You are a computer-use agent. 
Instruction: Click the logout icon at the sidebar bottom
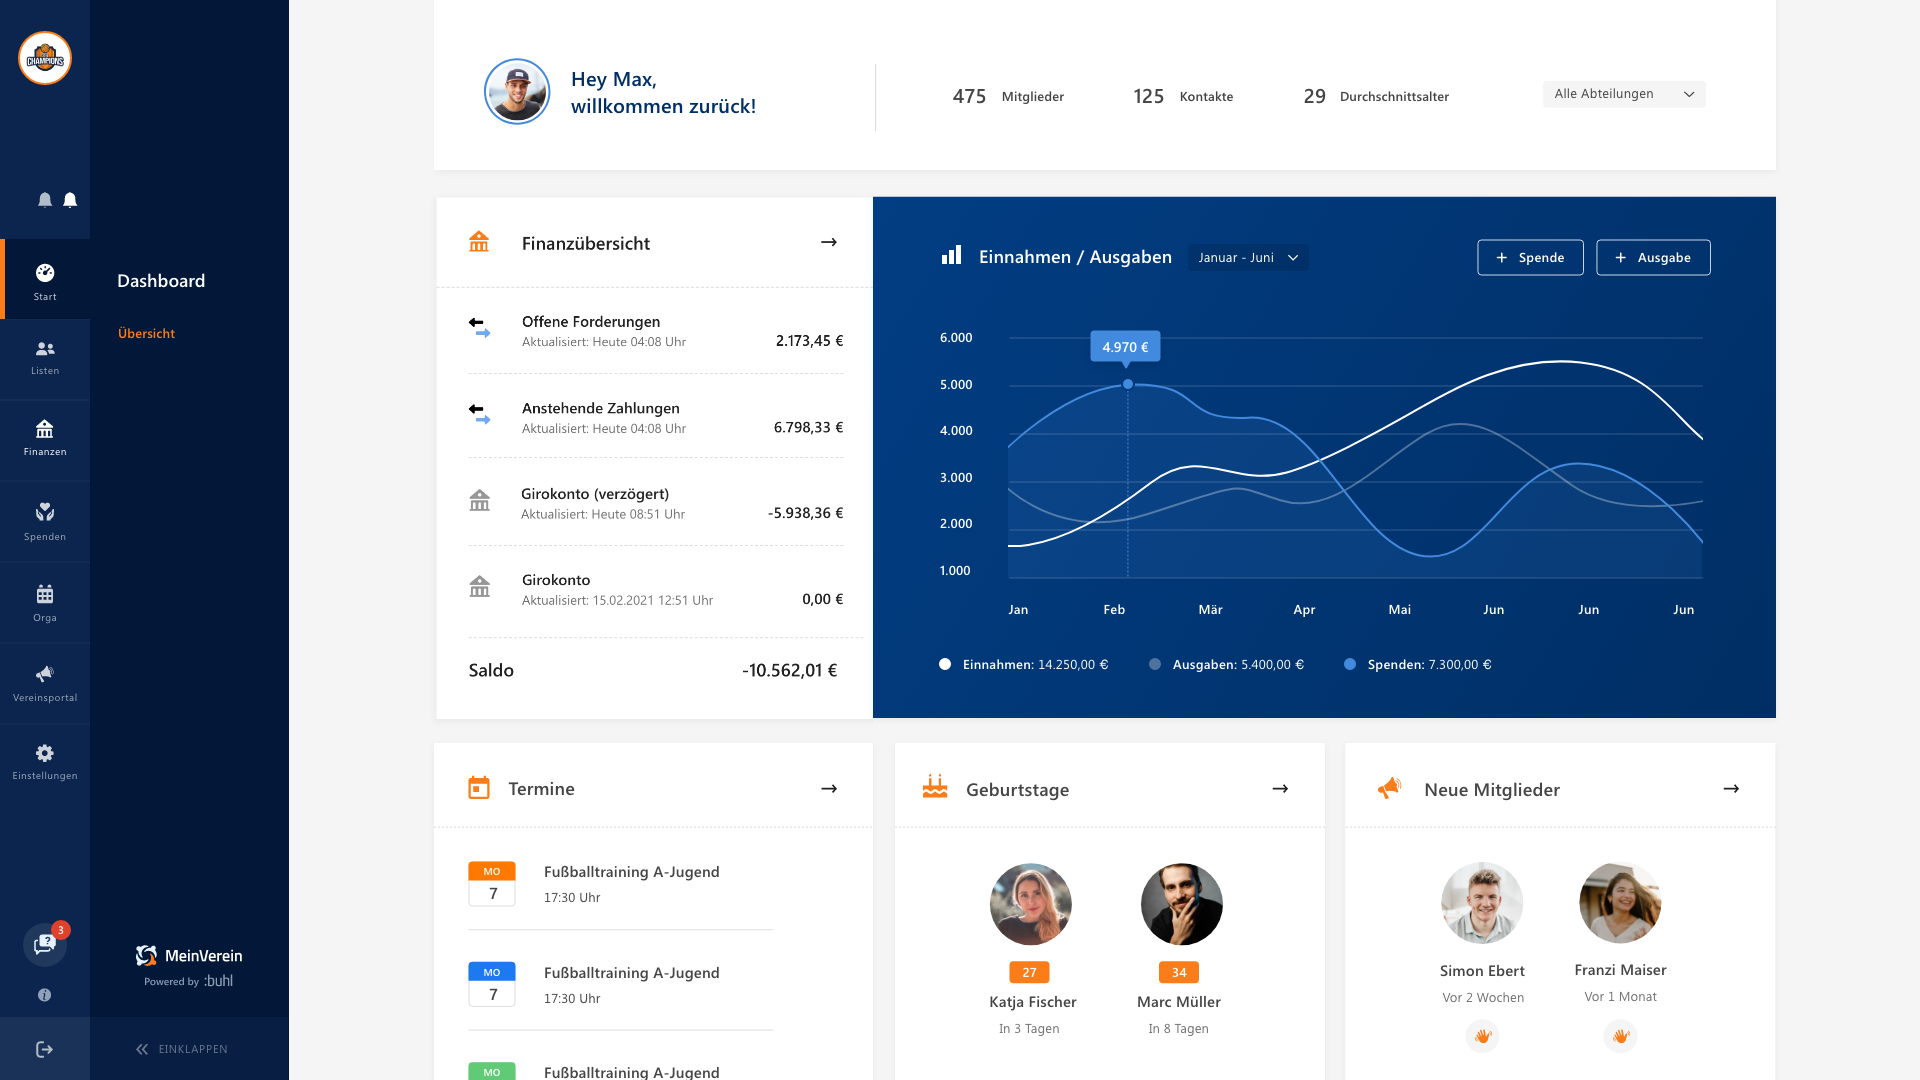[44, 1049]
